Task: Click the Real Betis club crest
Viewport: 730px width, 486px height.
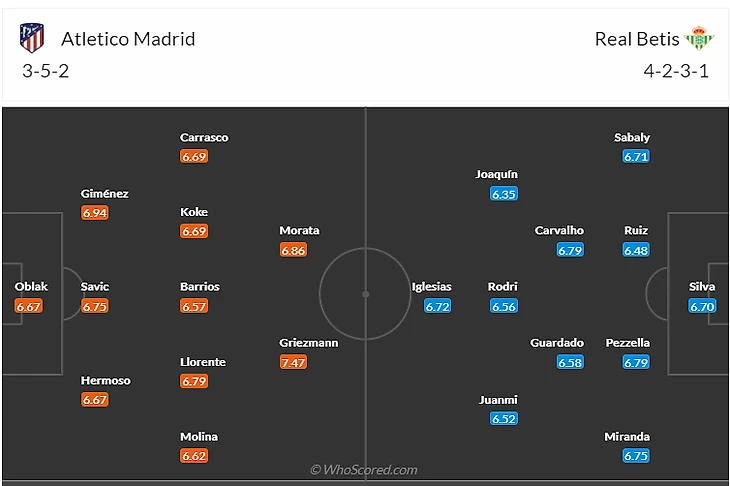Action: [x=699, y=39]
